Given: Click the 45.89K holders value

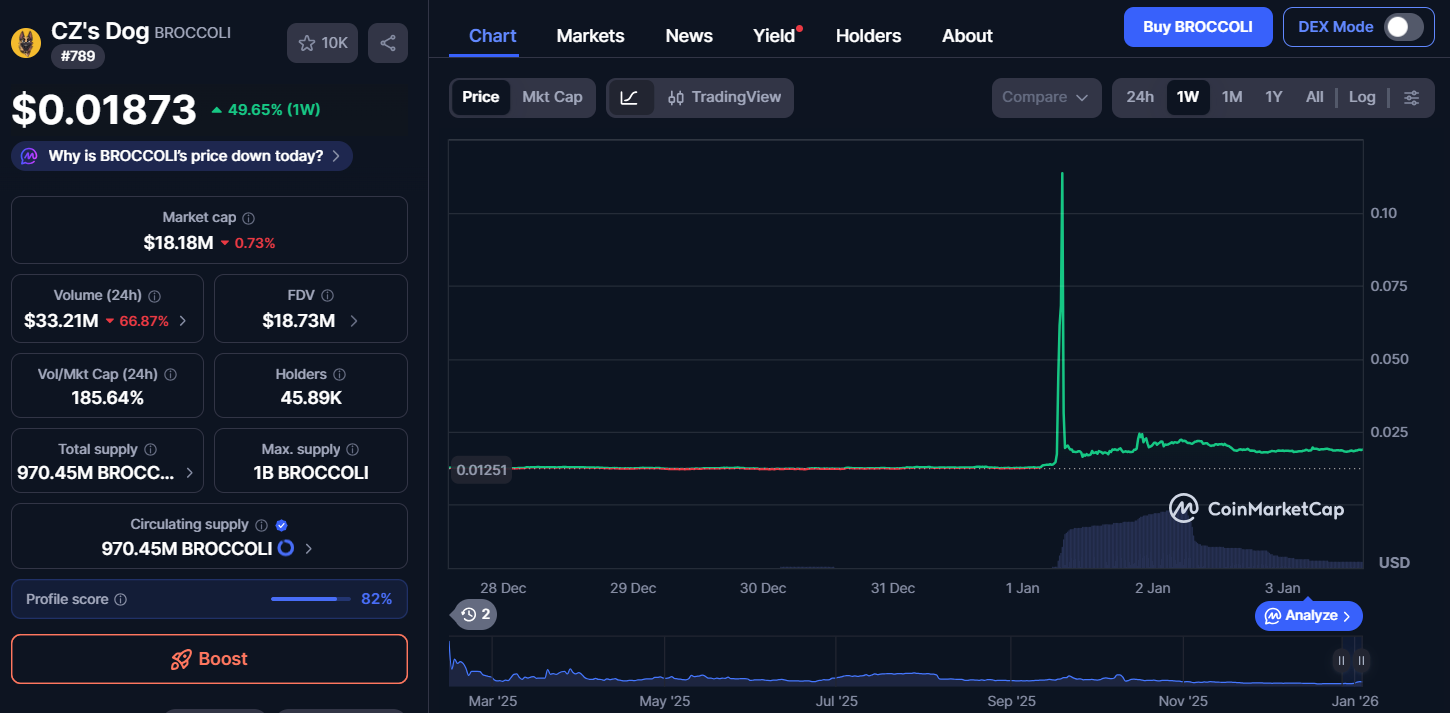Looking at the screenshot, I should (311, 398).
